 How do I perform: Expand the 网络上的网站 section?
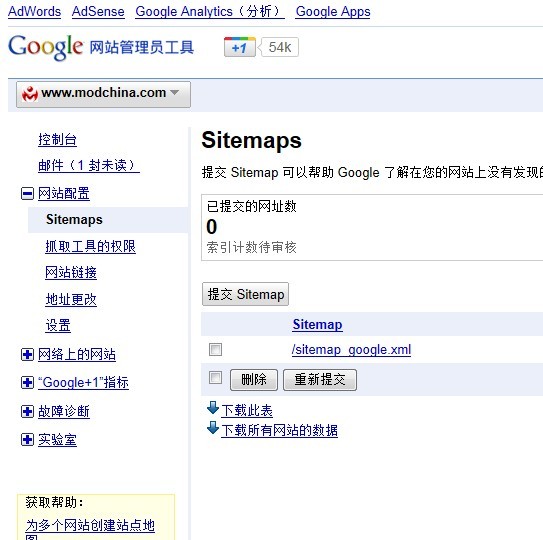27,354
